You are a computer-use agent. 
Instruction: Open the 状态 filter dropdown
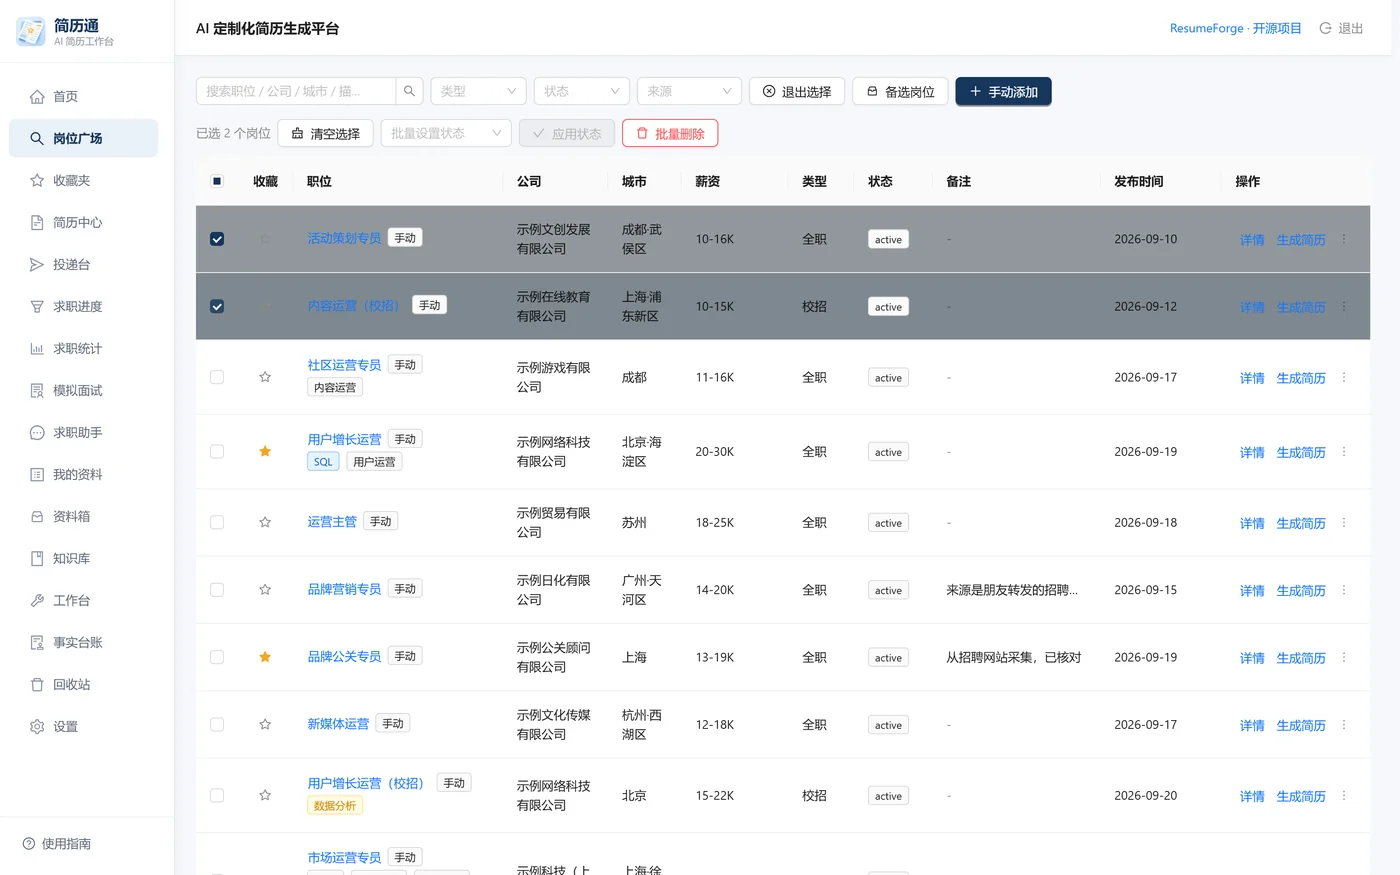582,91
